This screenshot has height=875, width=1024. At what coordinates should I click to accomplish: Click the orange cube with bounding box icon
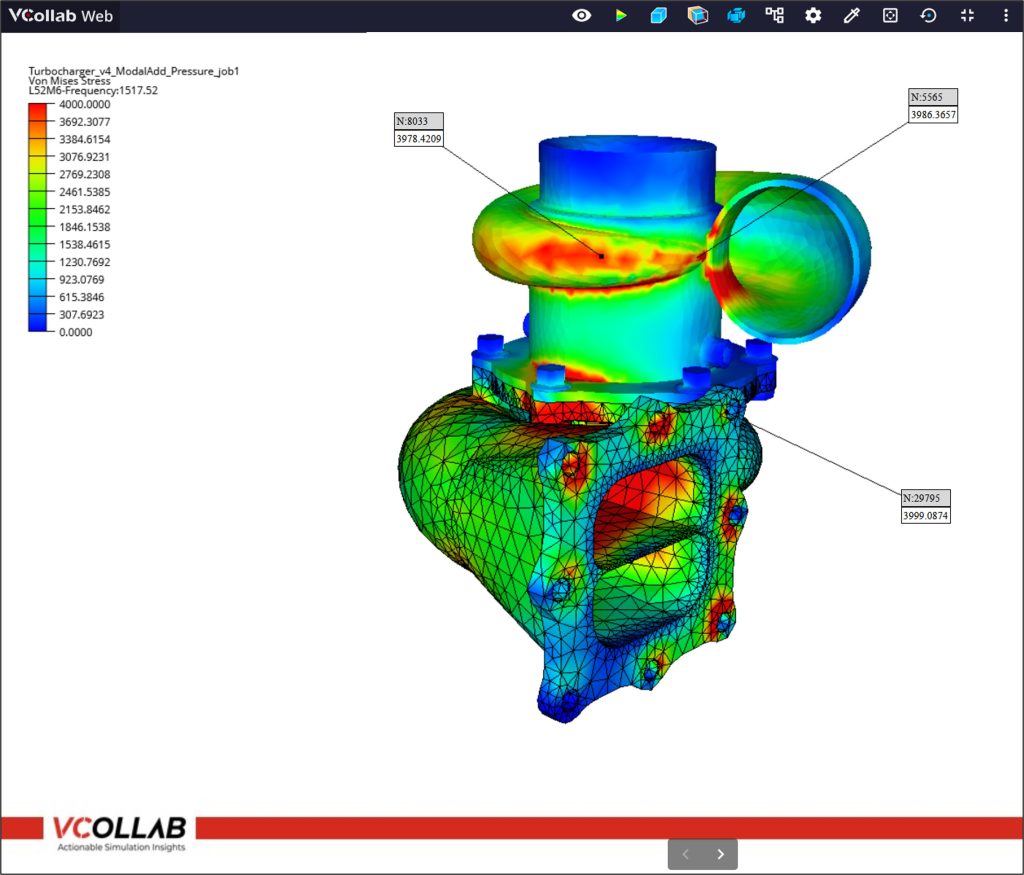click(697, 16)
